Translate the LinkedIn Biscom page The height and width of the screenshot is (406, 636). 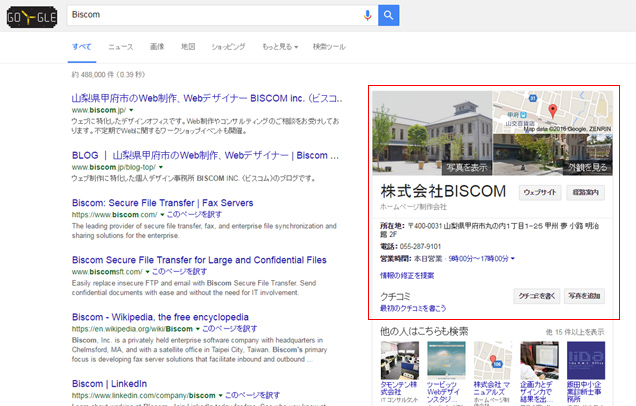coord(252,395)
